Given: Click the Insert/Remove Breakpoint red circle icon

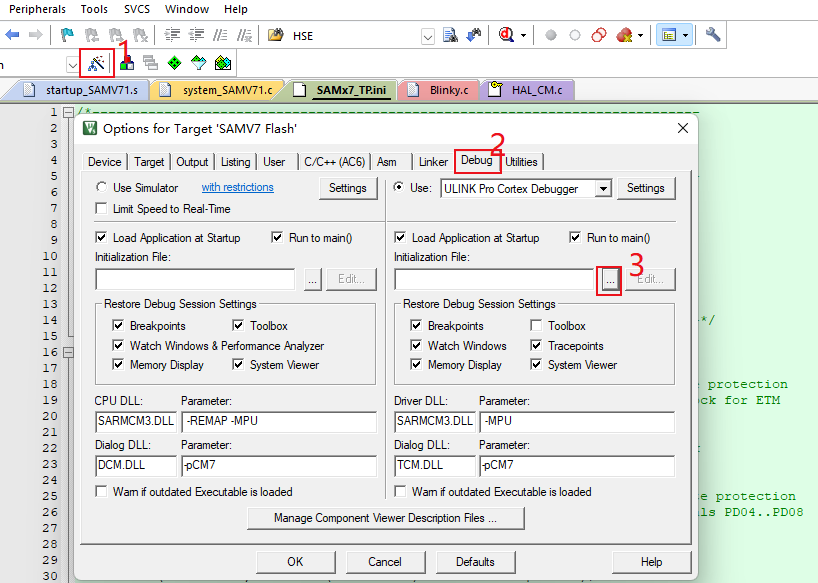Looking at the screenshot, I should [551, 35].
